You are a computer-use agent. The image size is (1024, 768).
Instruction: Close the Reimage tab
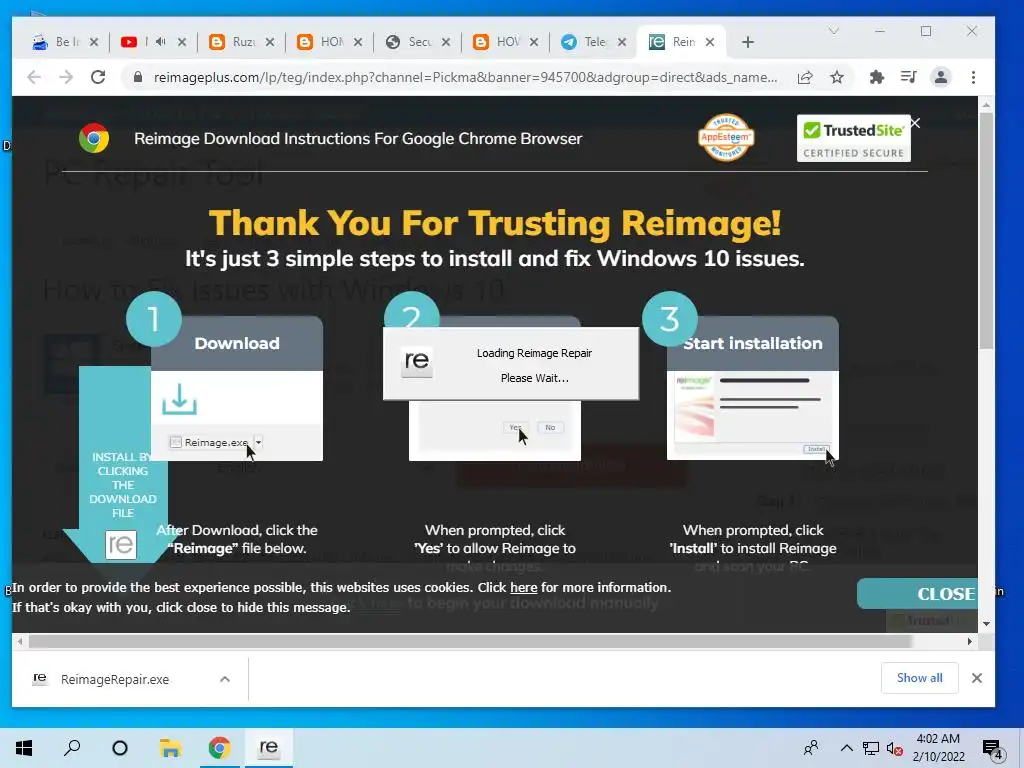point(710,42)
